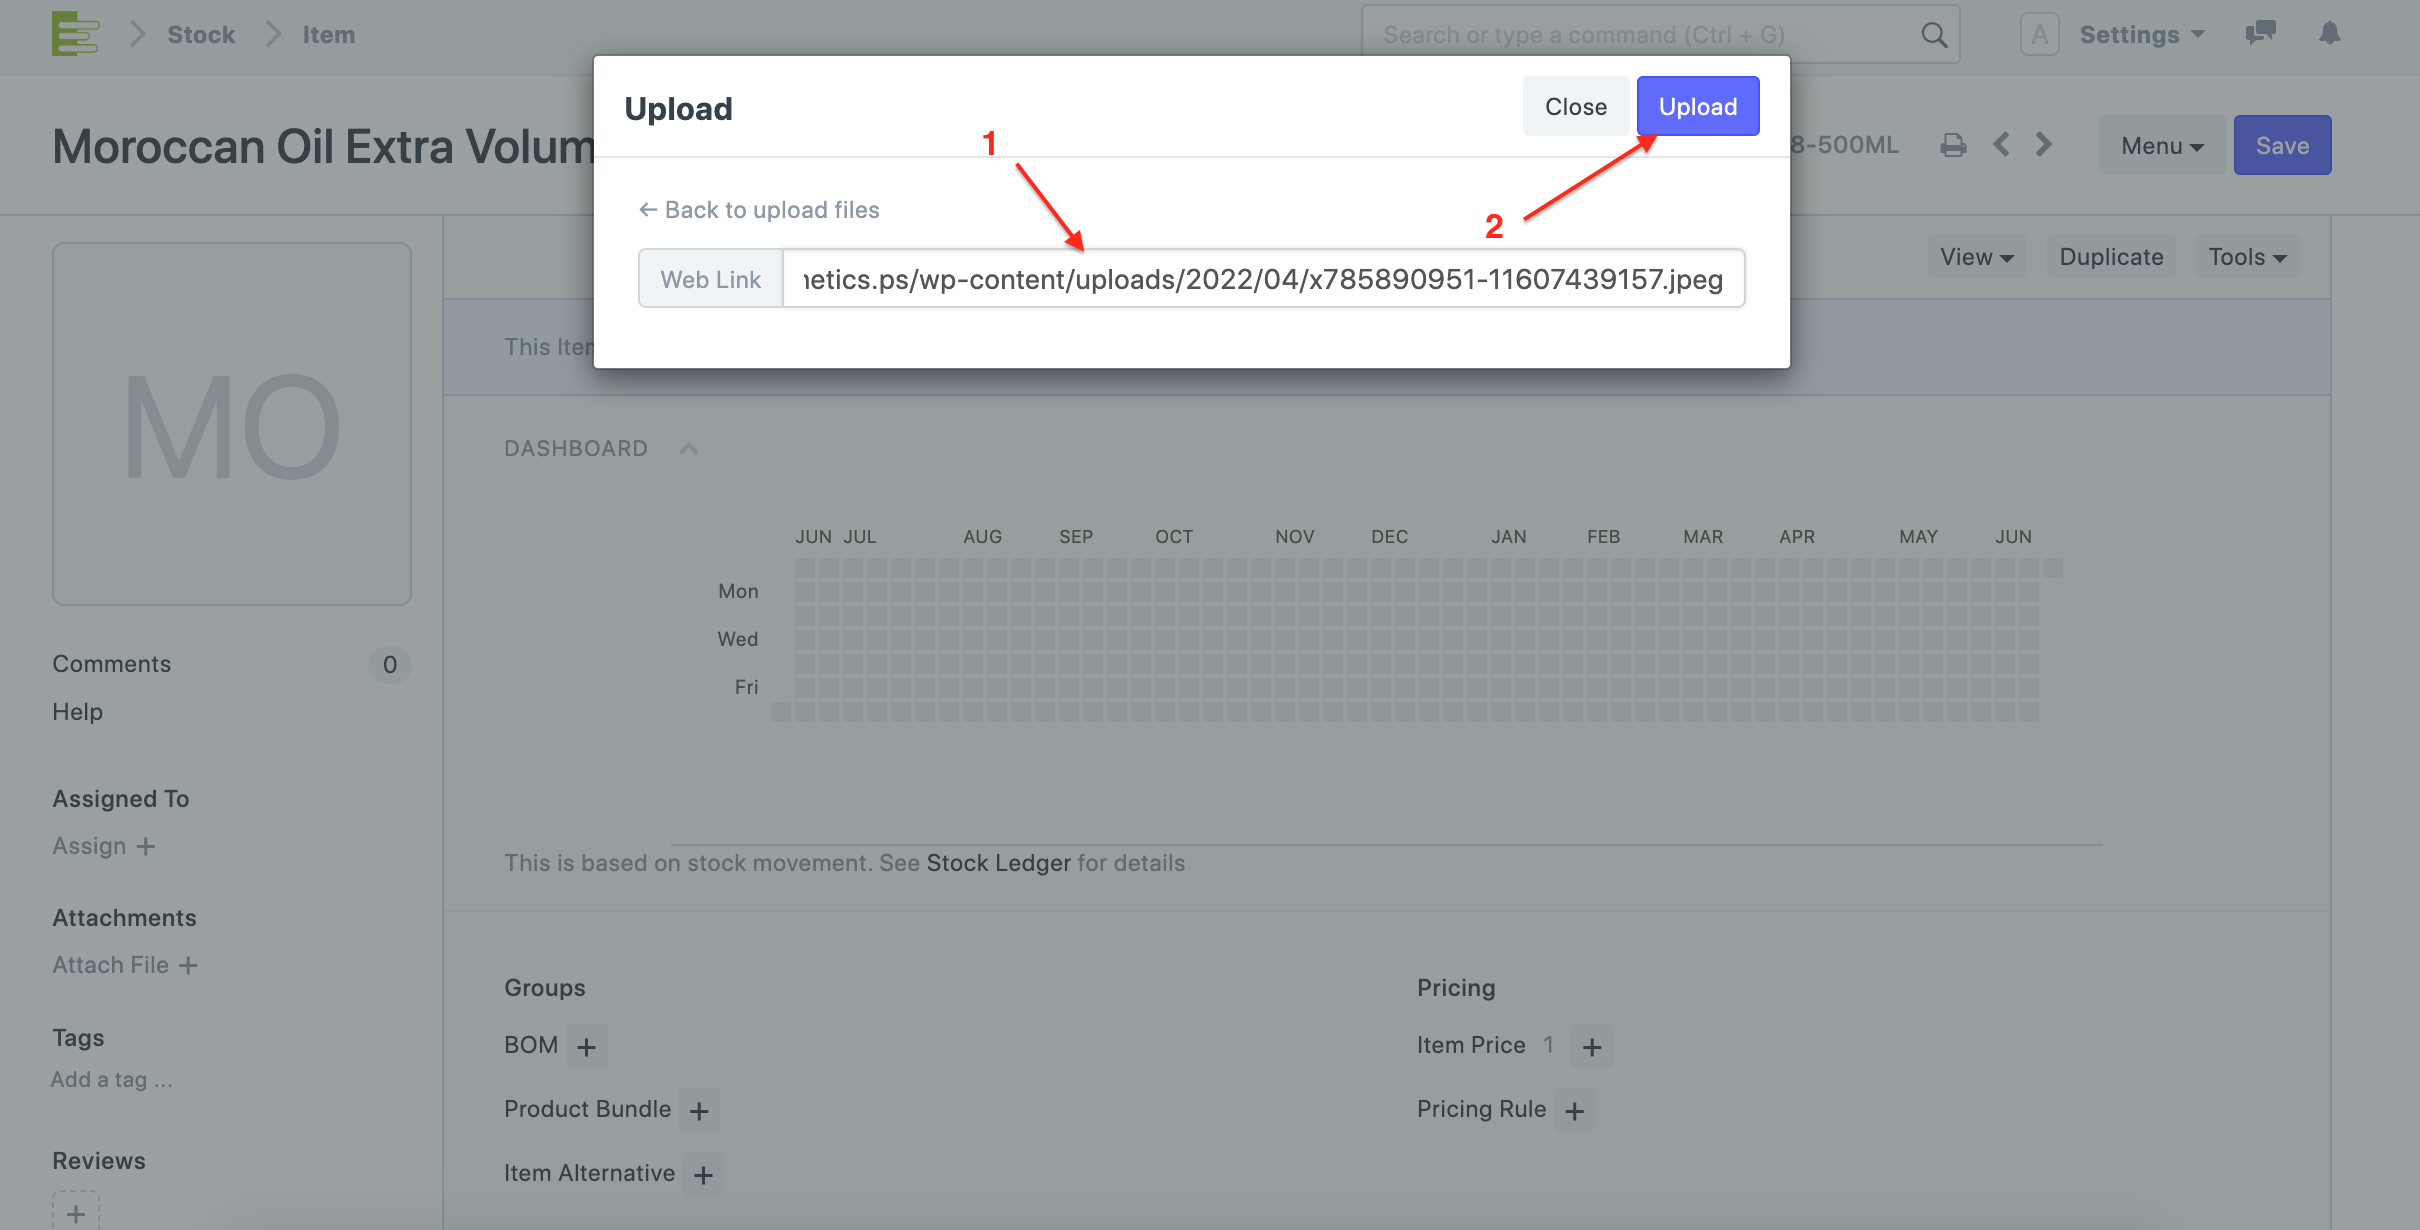Close the Upload dialog
The width and height of the screenshot is (2420, 1230).
point(1576,106)
